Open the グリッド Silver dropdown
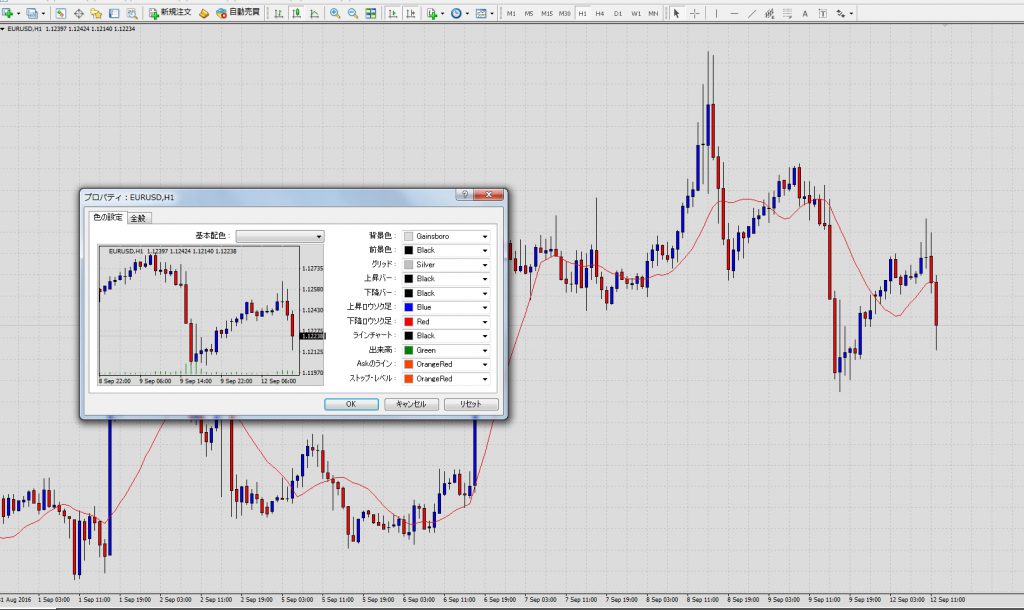Image resolution: width=1024 pixels, height=610 pixels. coord(446,265)
